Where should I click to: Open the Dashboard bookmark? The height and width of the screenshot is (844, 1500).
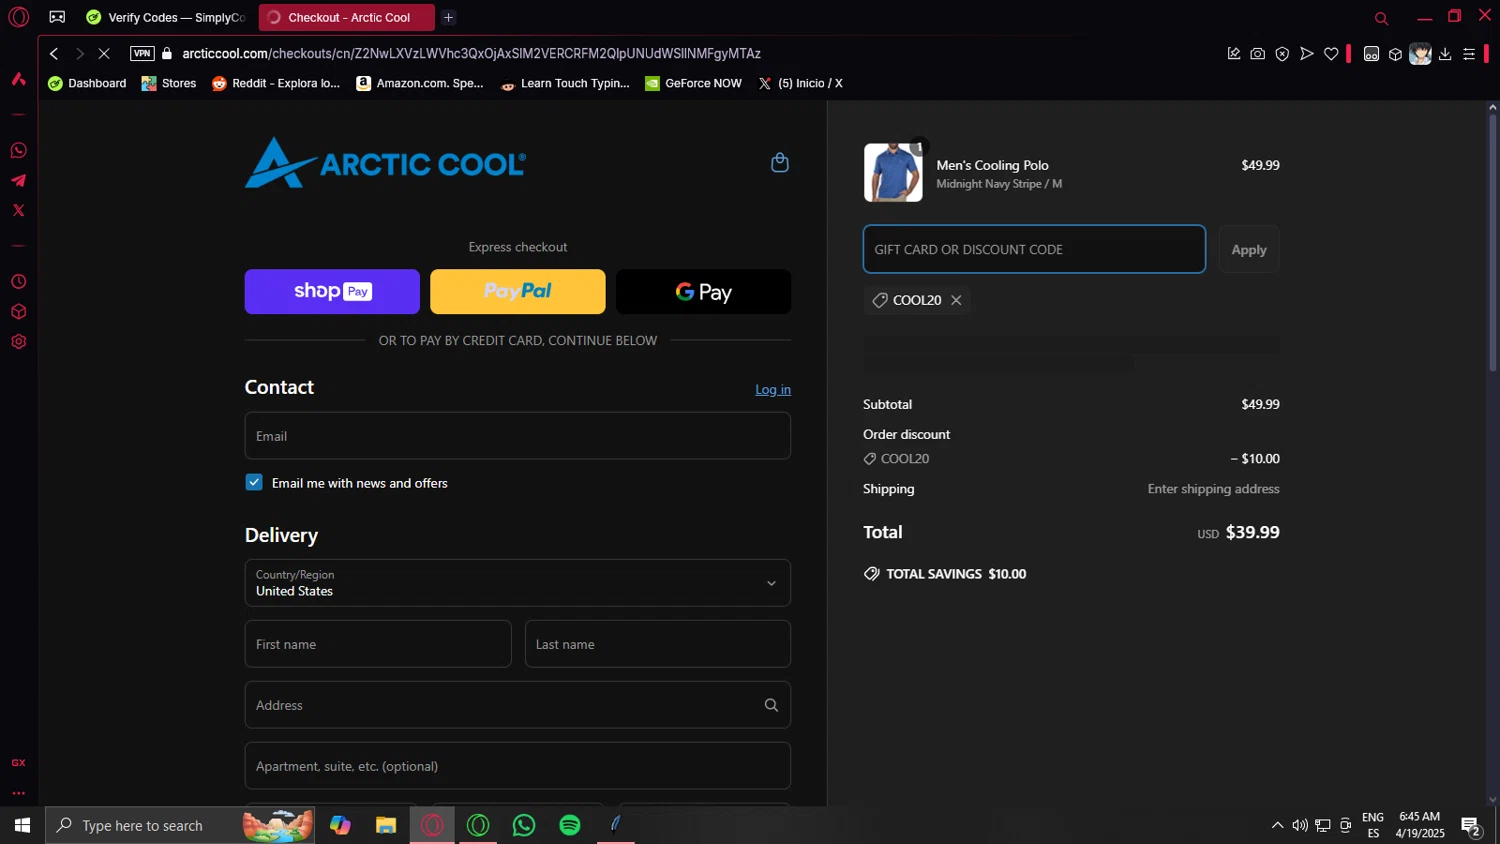(87, 83)
